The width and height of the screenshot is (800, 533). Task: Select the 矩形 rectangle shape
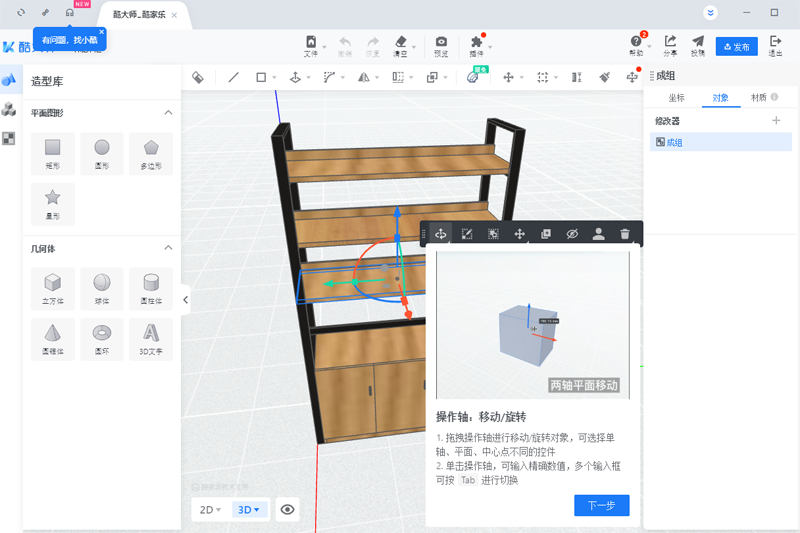click(x=53, y=152)
